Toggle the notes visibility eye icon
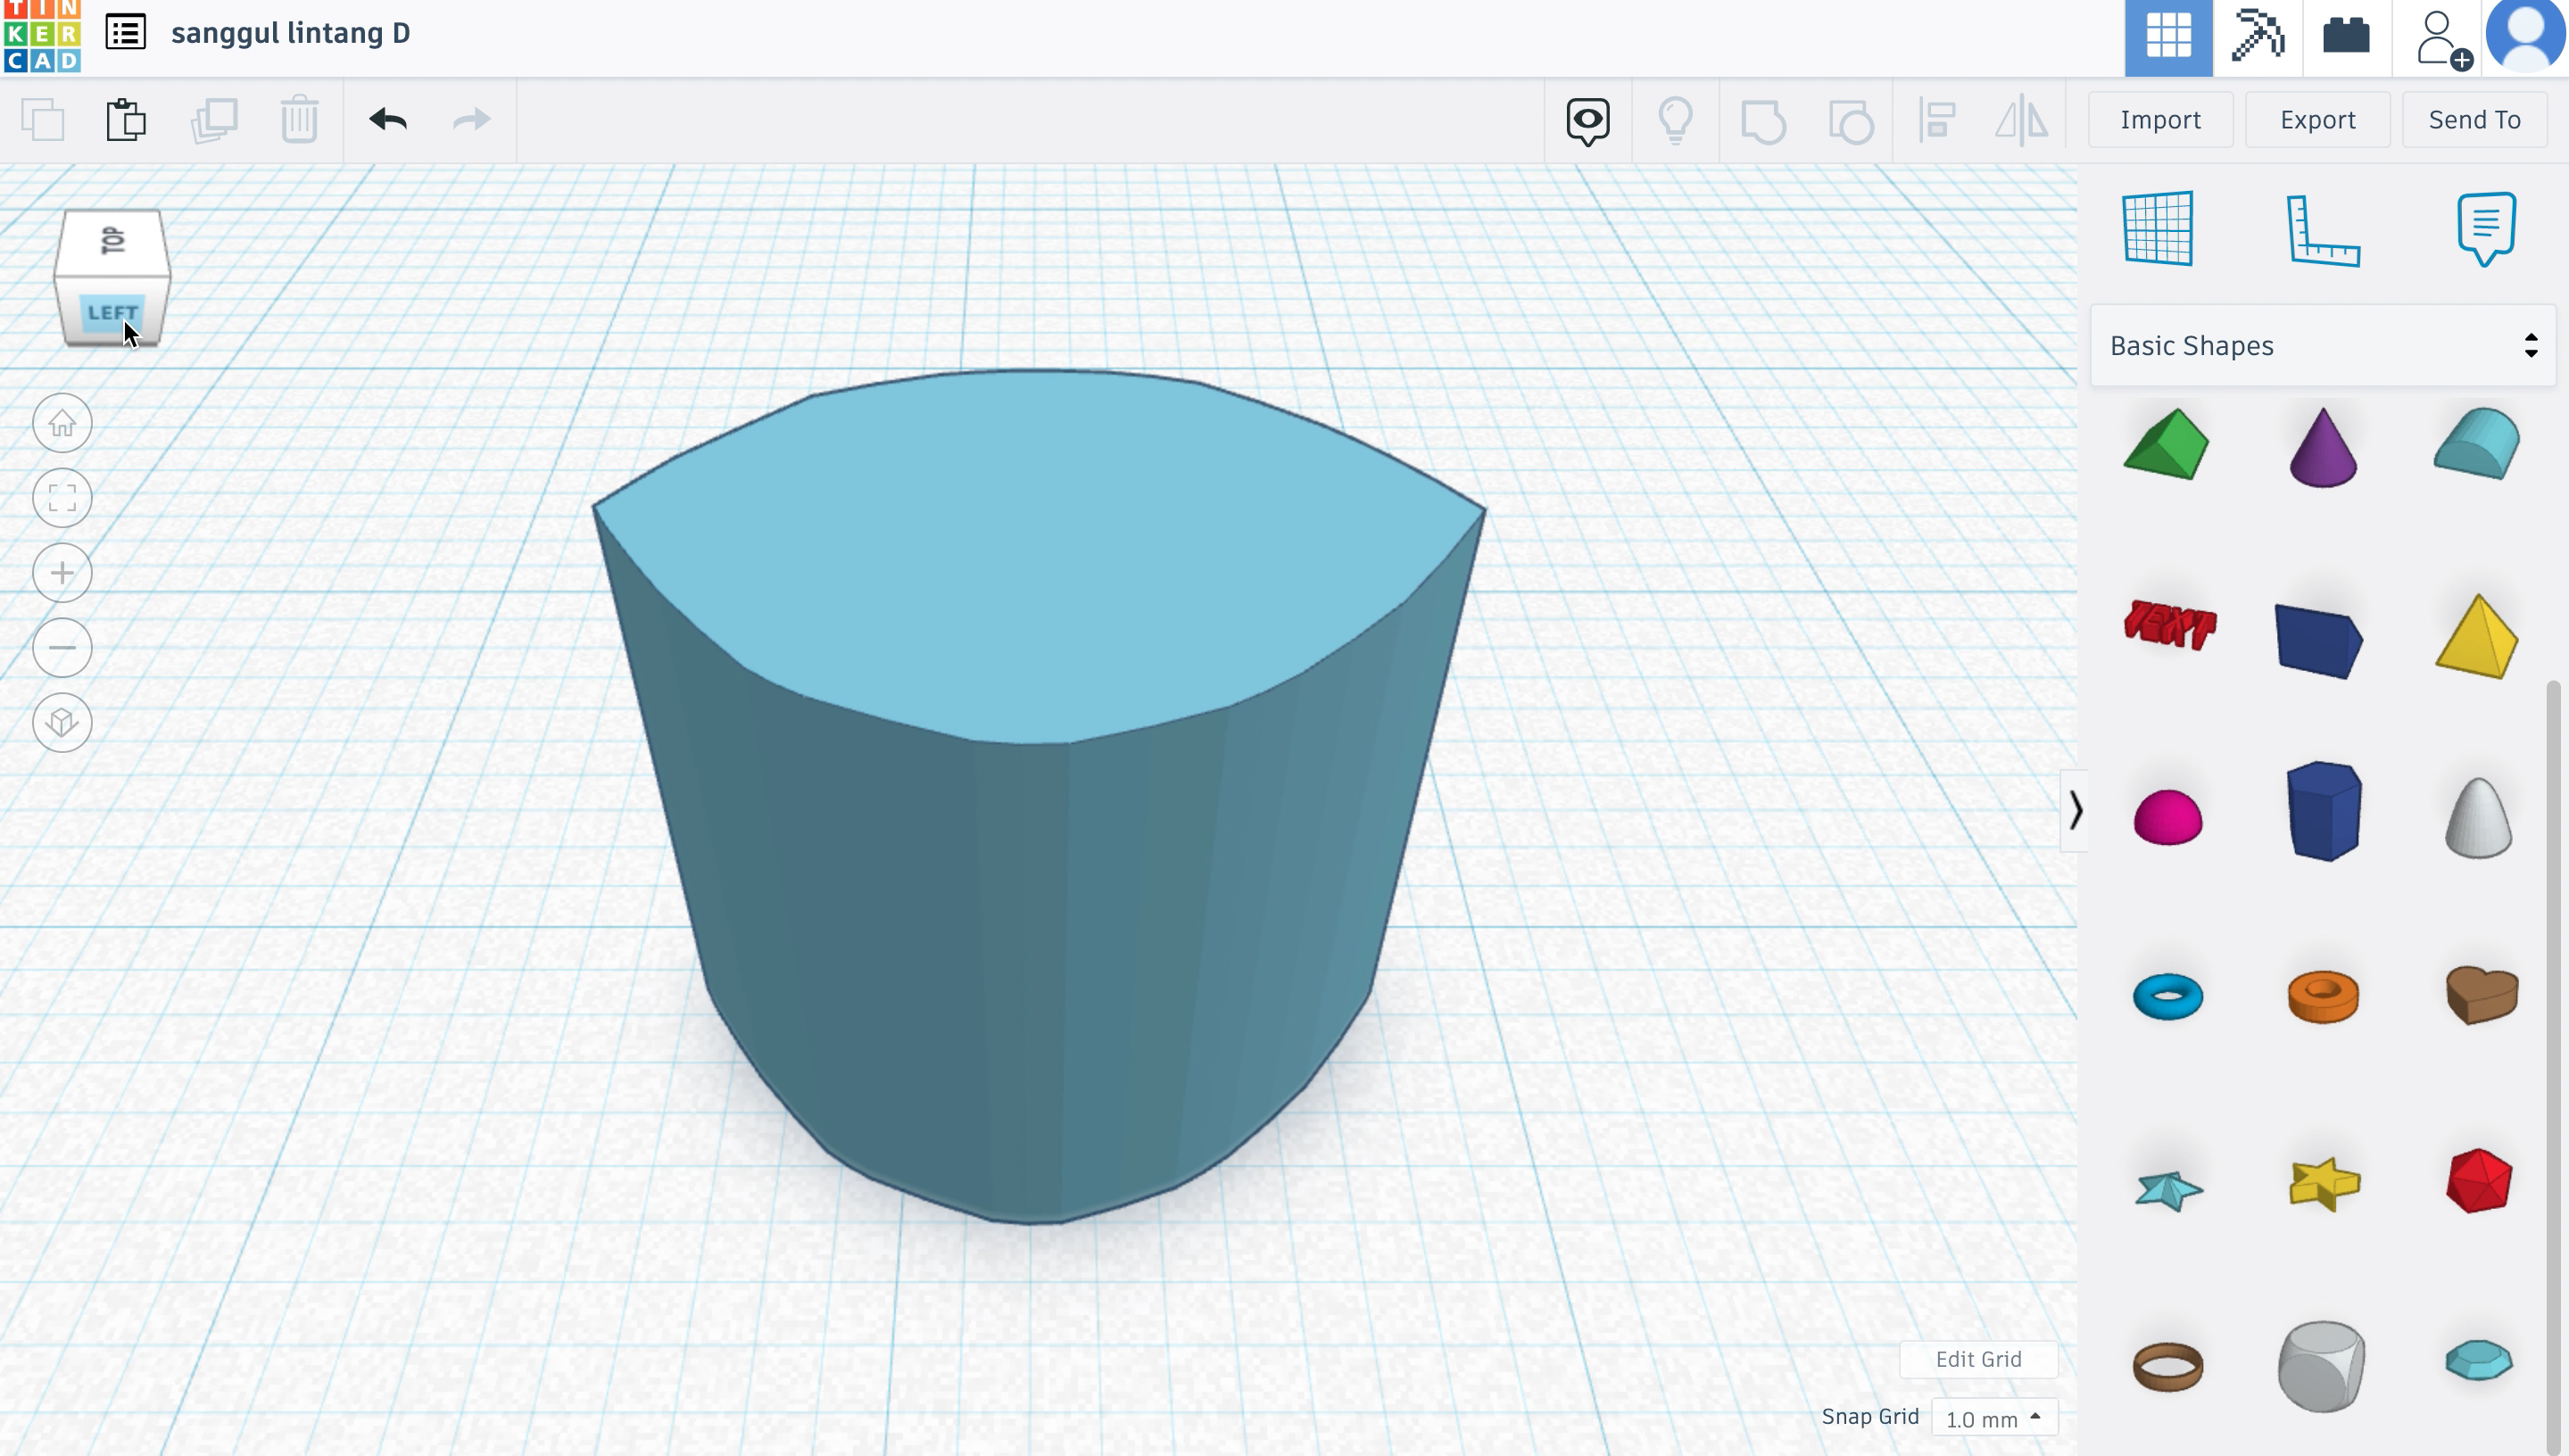 (x=1588, y=121)
